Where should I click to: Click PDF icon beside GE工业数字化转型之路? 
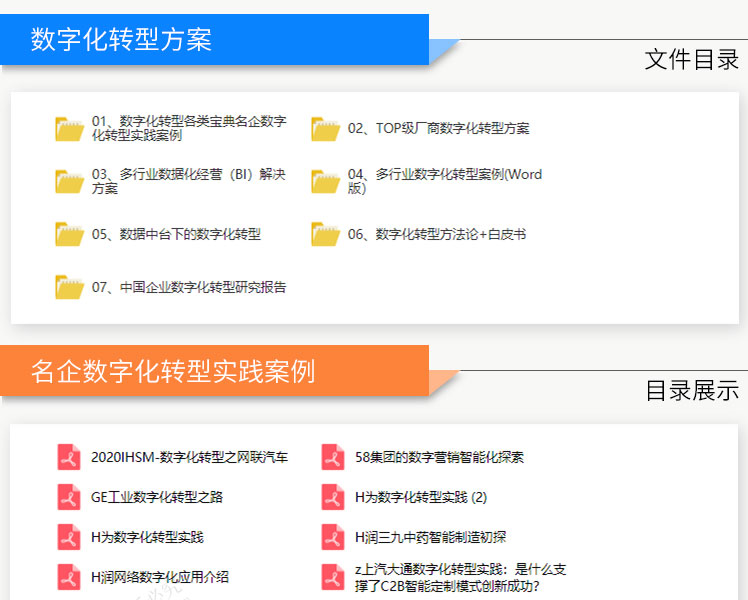coord(69,497)
